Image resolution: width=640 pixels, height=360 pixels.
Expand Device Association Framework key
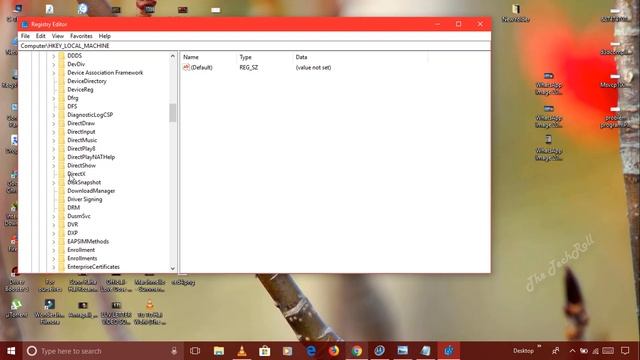53,73
